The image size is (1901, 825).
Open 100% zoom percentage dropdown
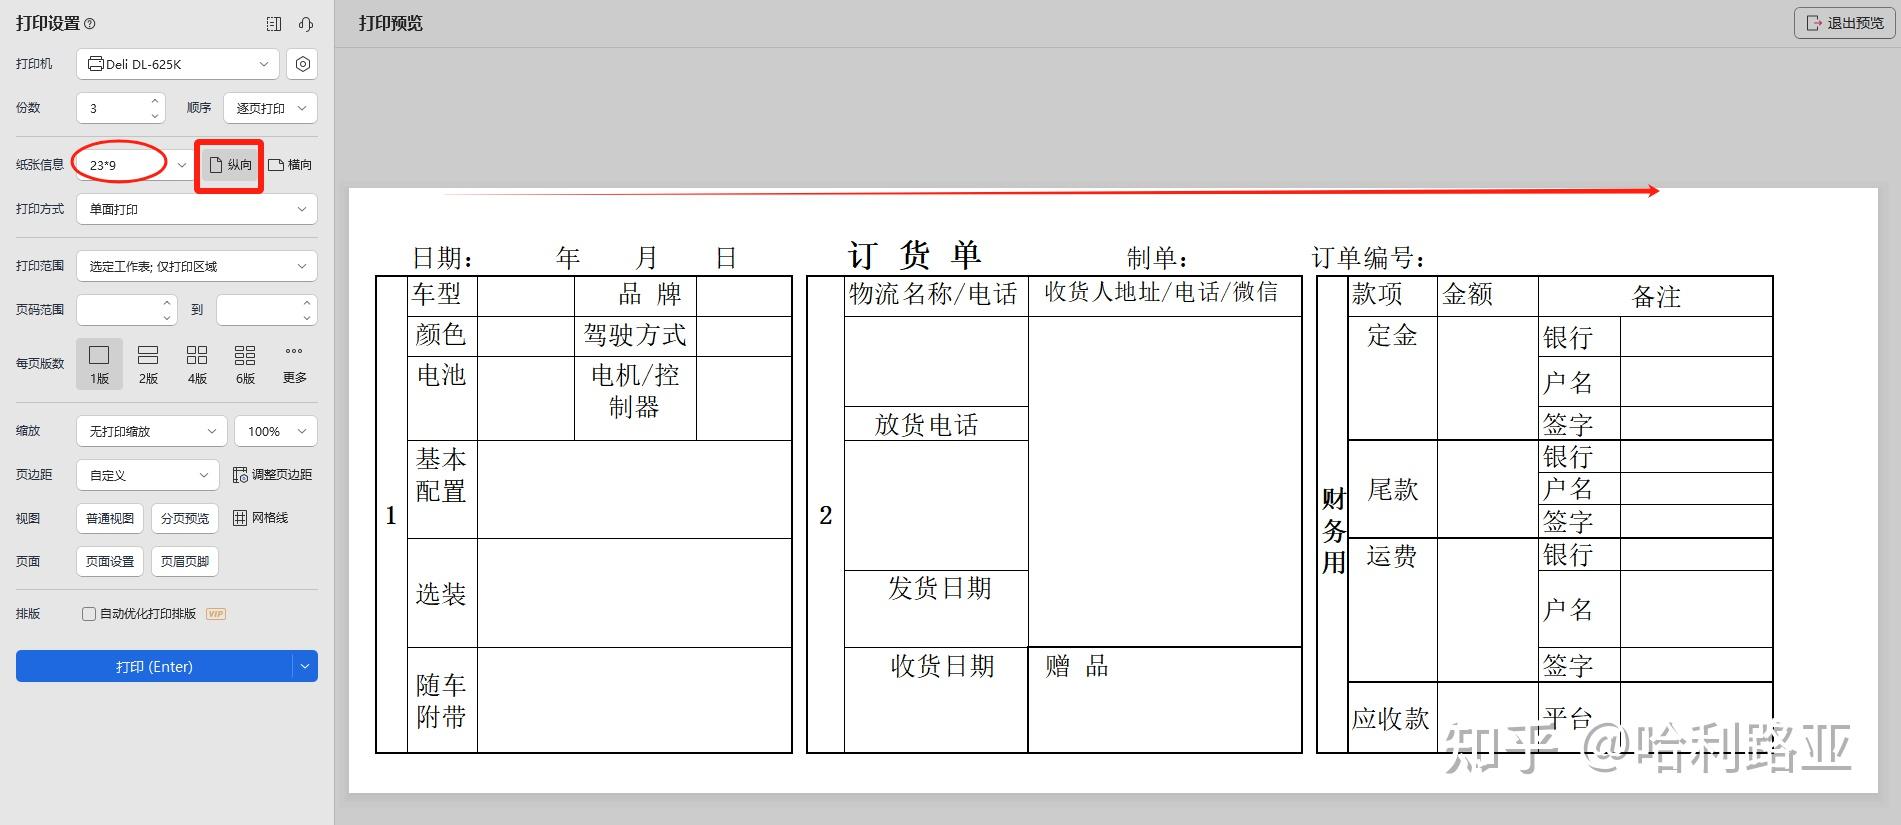[x=276, y=431]
